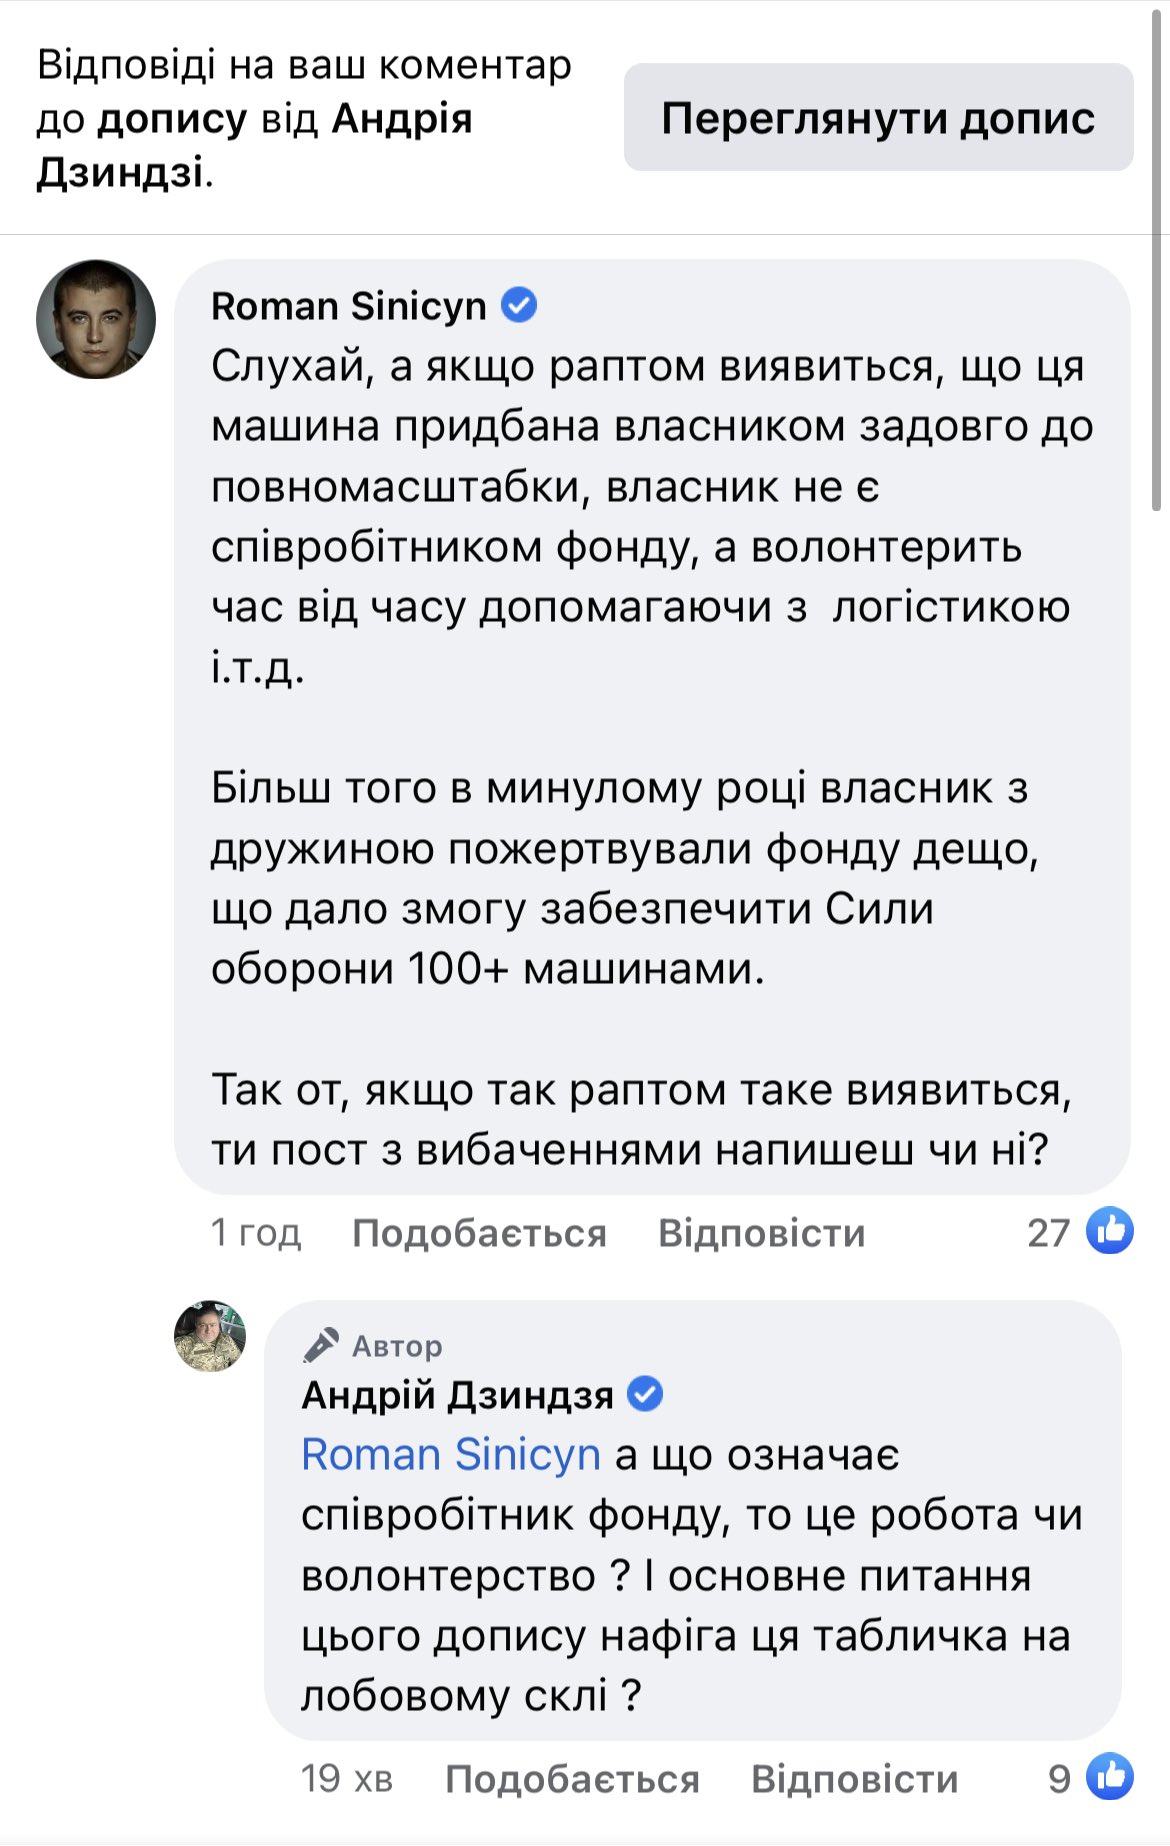Click the Автор pen icon

[x=321, y=1346]
